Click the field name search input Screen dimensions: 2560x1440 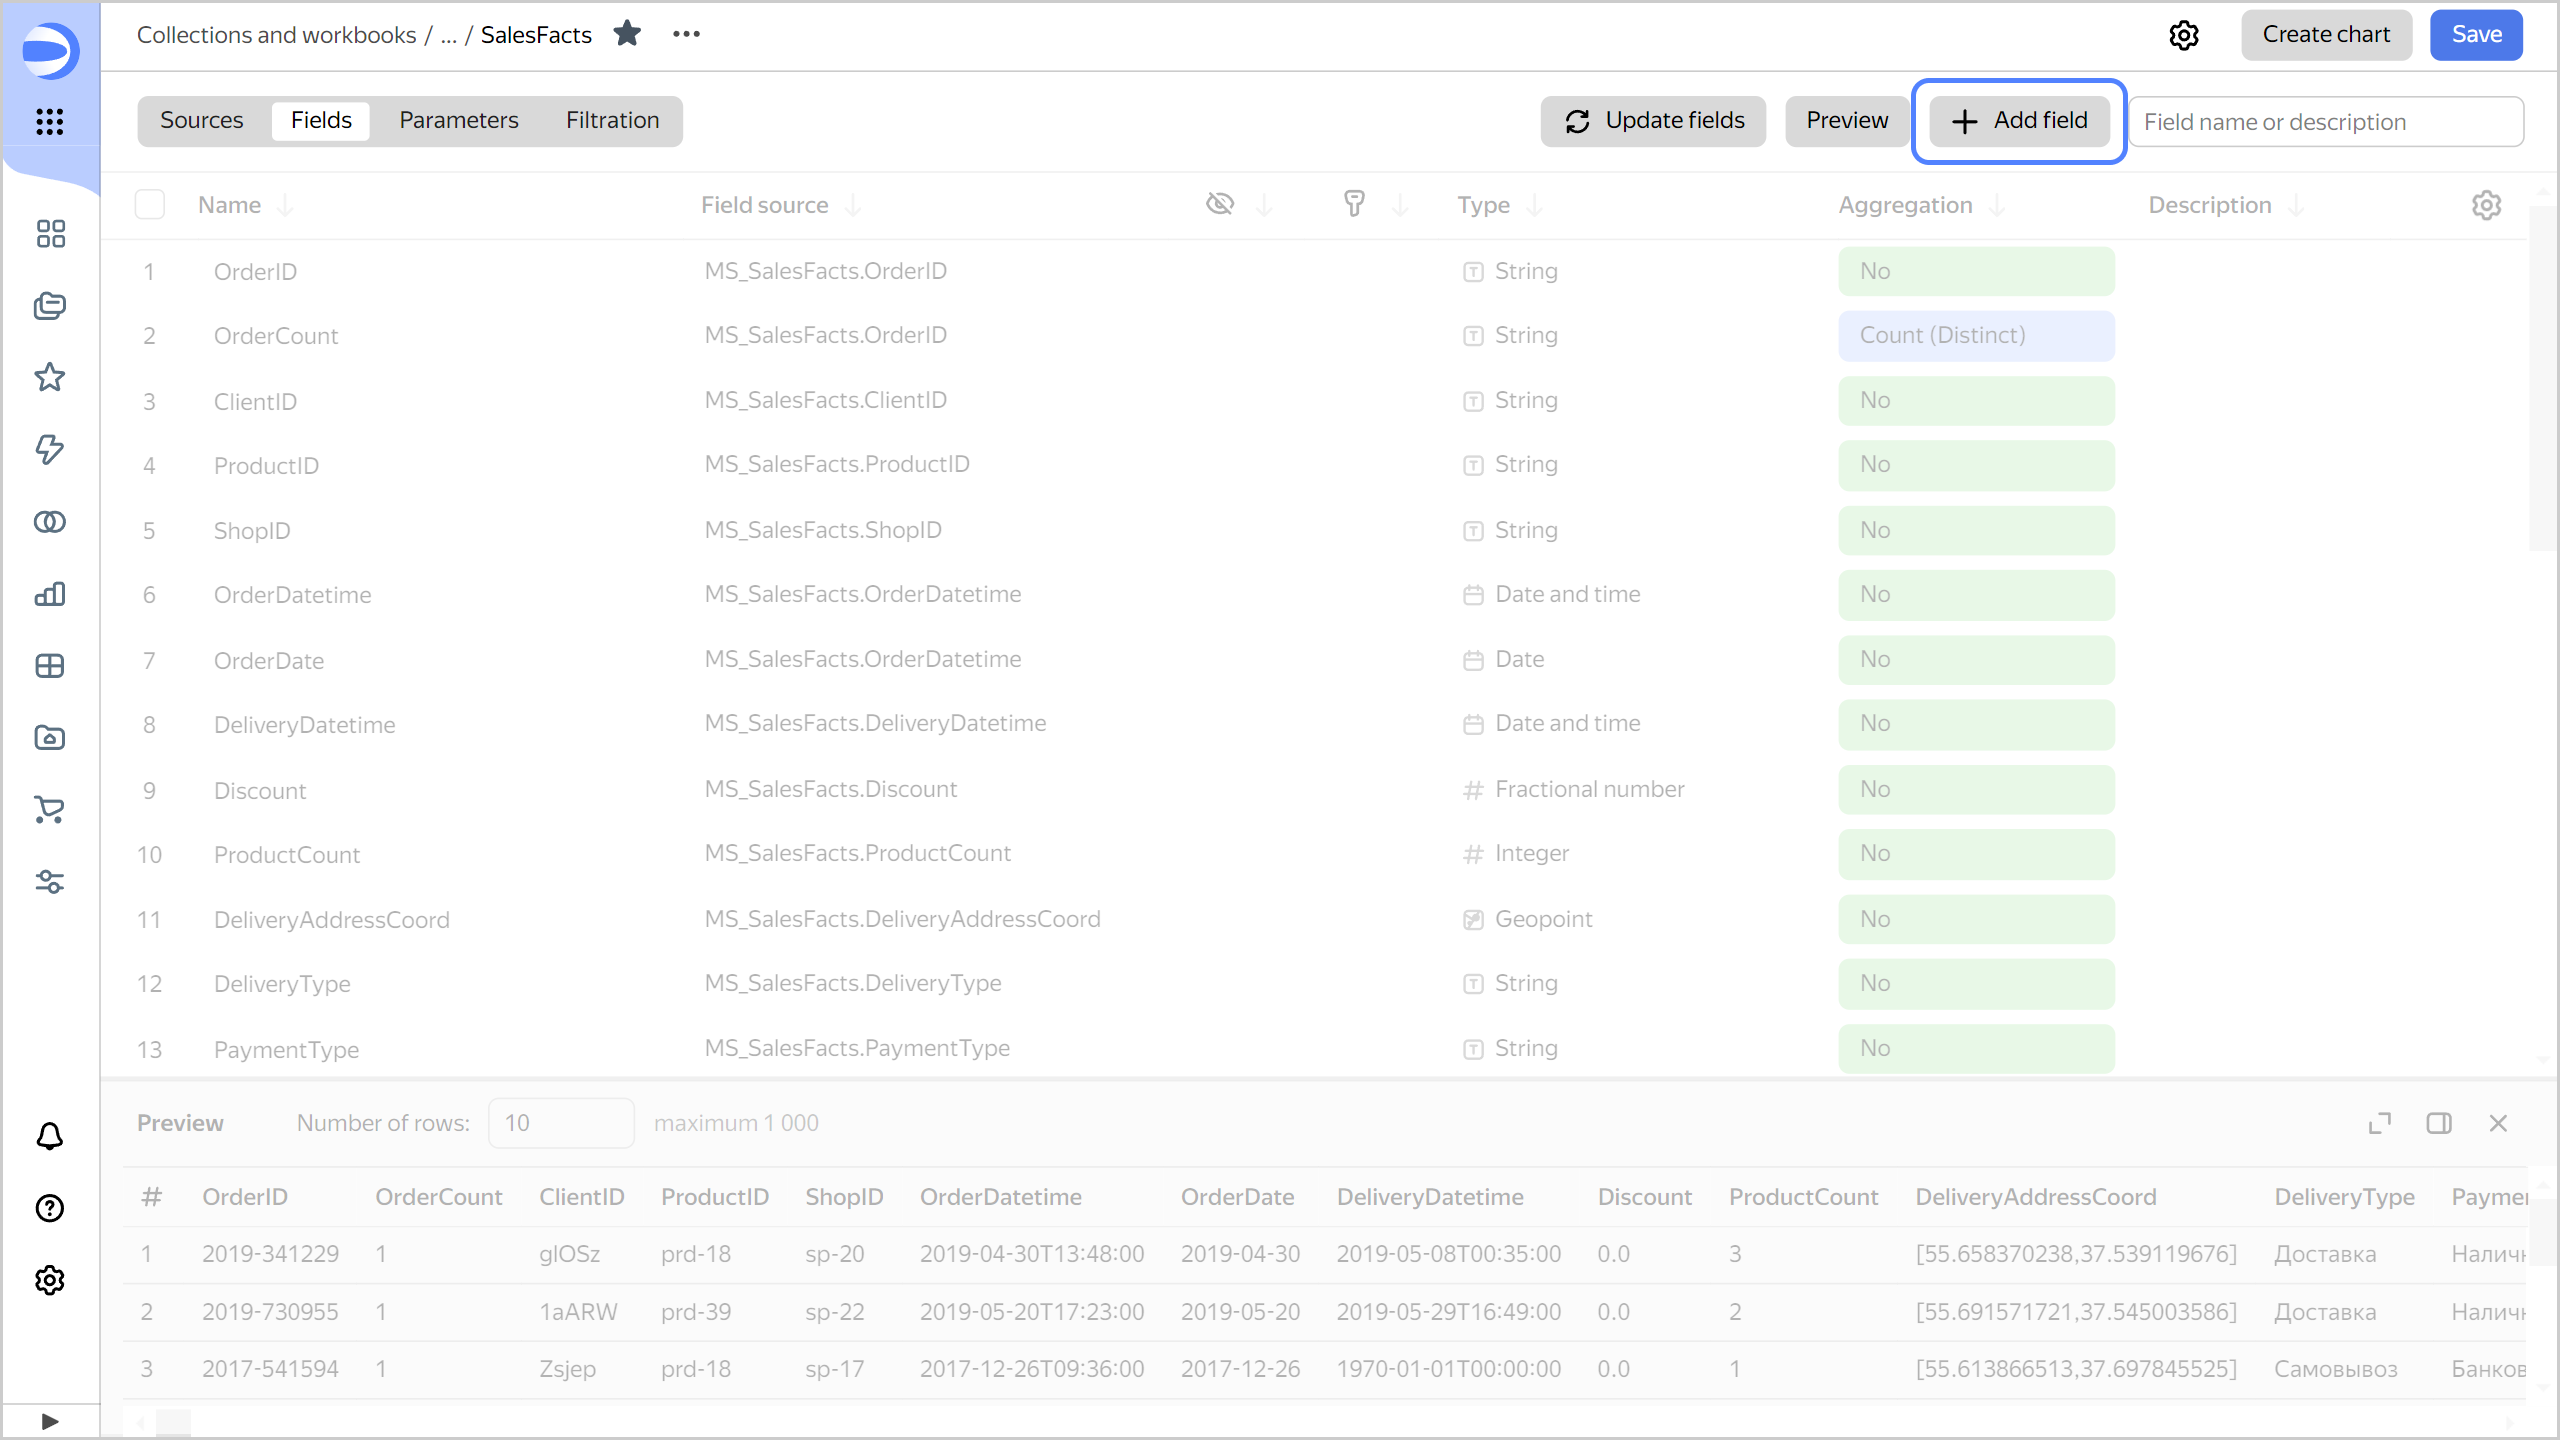coord(2325,121)
